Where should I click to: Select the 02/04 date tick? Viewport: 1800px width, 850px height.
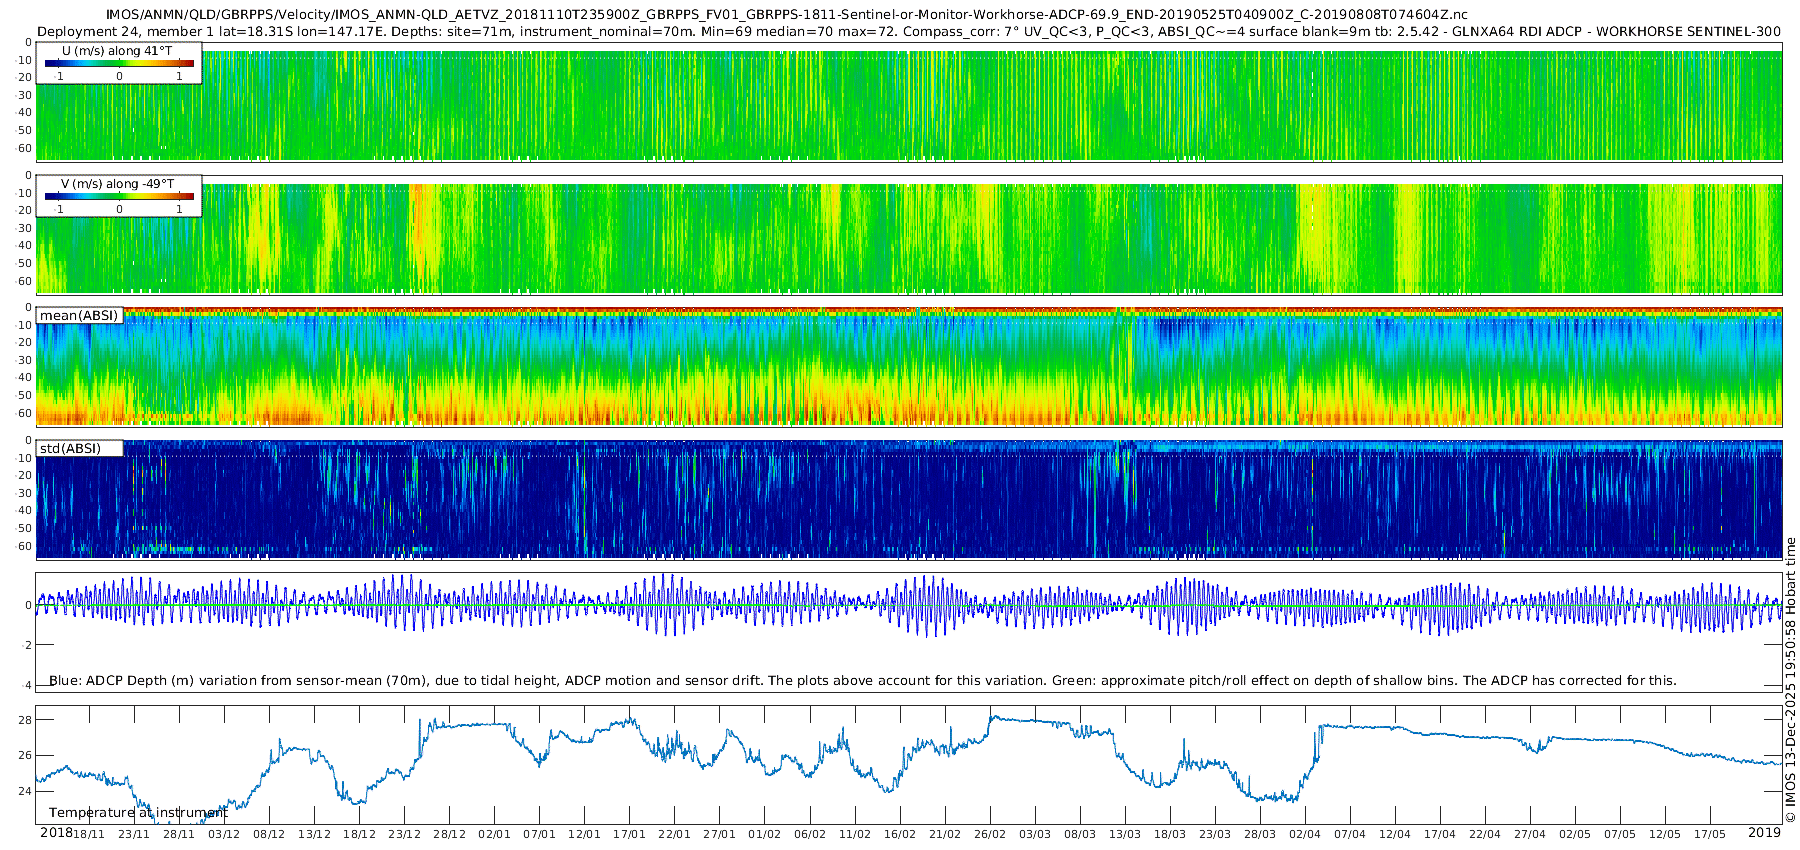[x=1305, y=834]
